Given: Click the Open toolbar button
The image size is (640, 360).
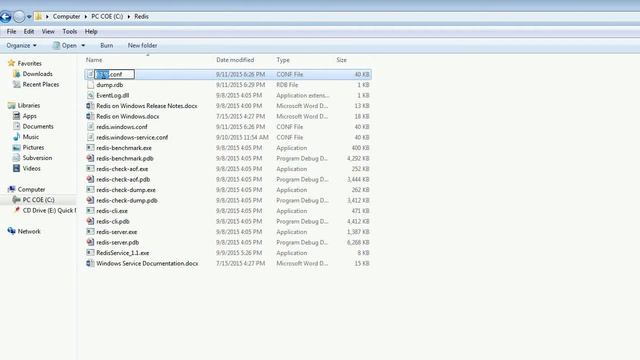Looking at the screenshot, I should [64, 45].
